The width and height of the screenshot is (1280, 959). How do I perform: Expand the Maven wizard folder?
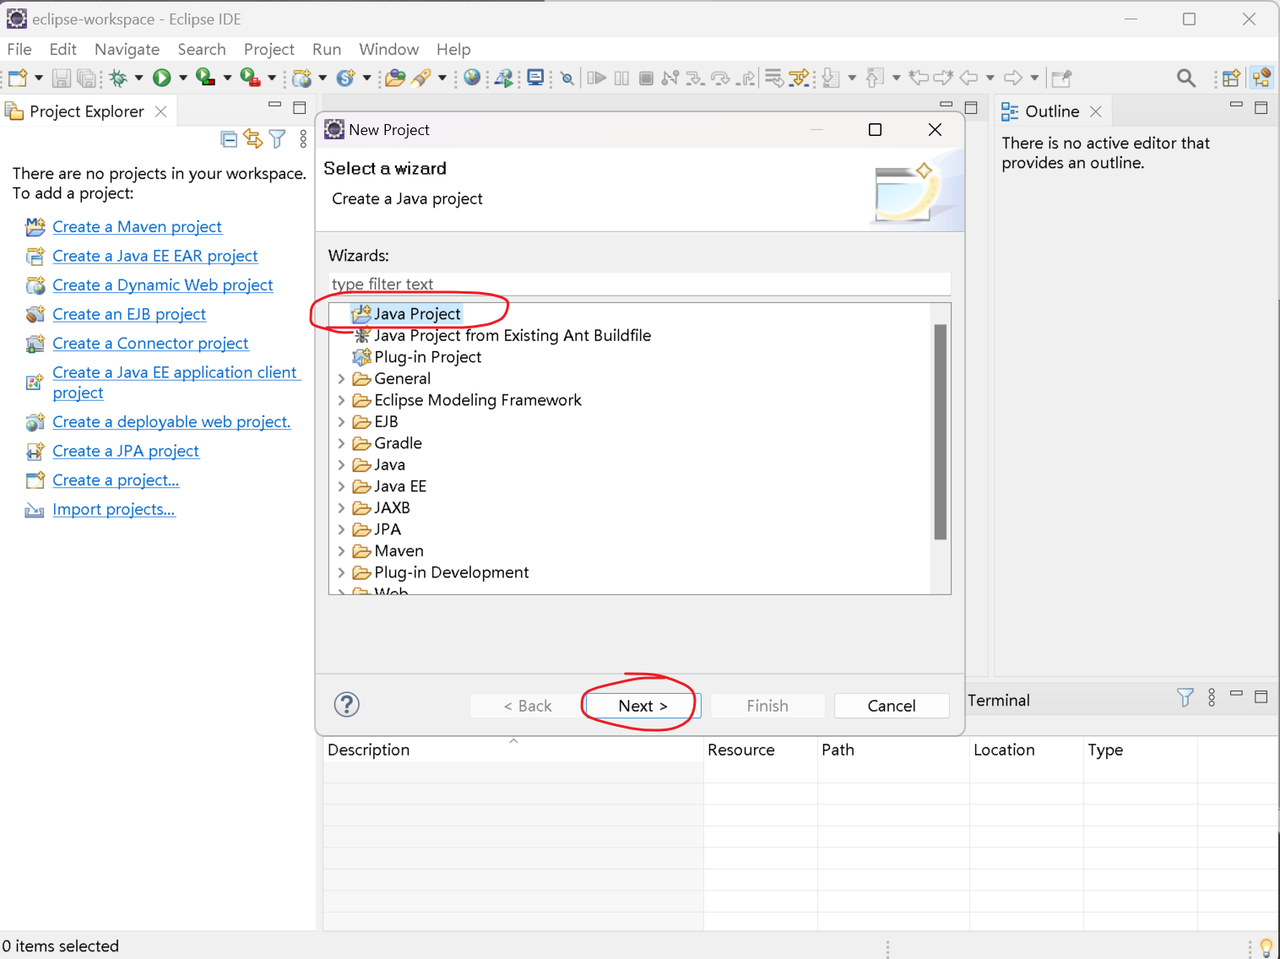click(342, 551)
